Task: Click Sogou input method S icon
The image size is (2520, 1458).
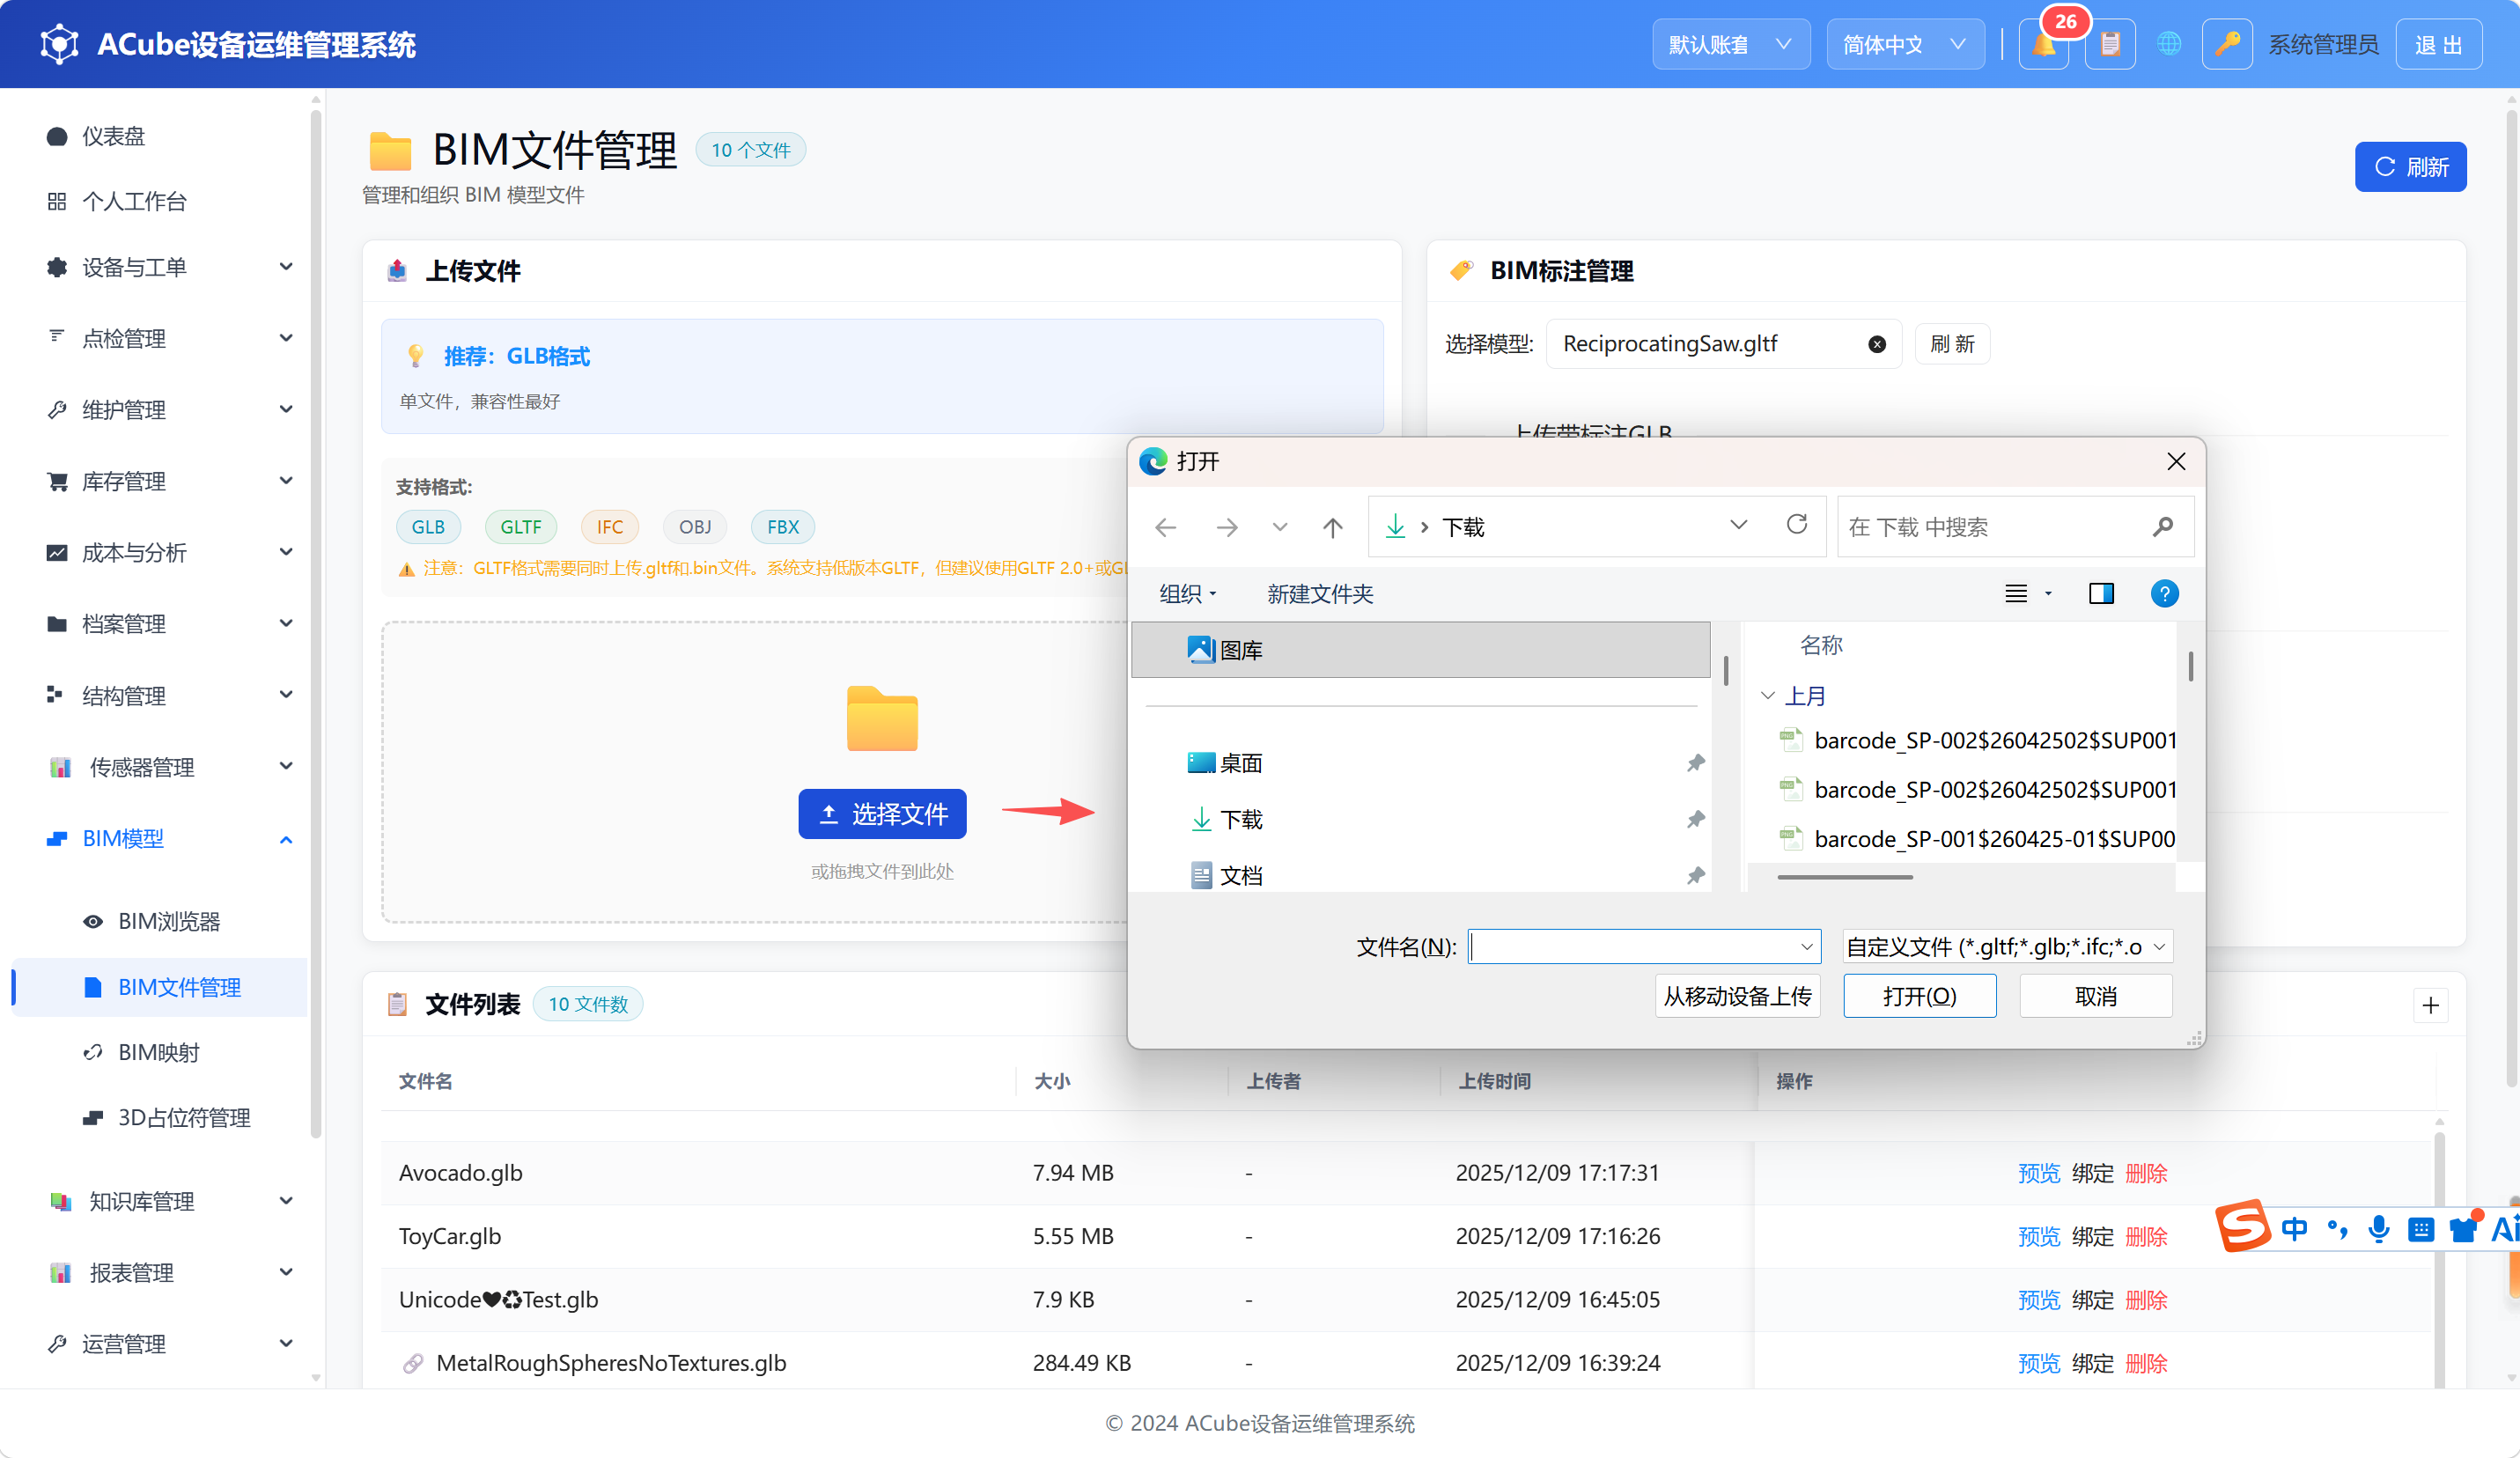Action: tap(2243, 1227)
